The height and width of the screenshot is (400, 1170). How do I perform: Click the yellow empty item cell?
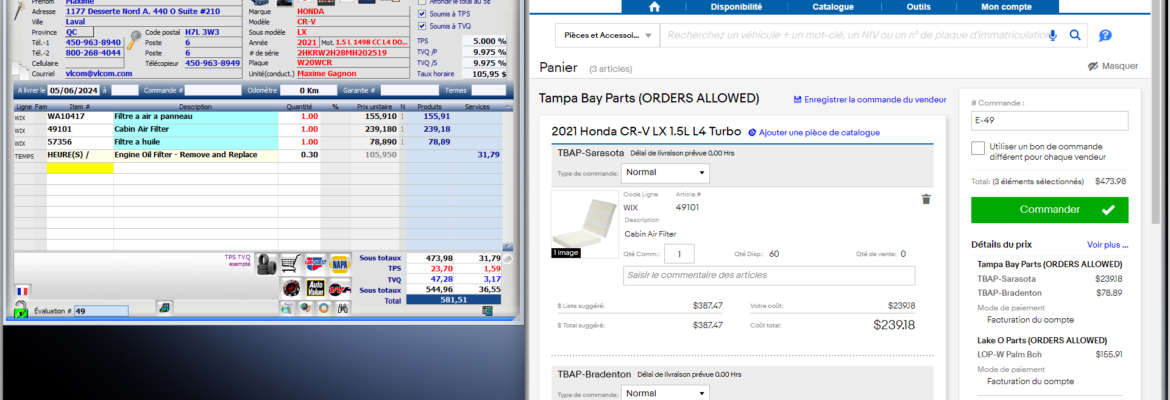[80, 168]
